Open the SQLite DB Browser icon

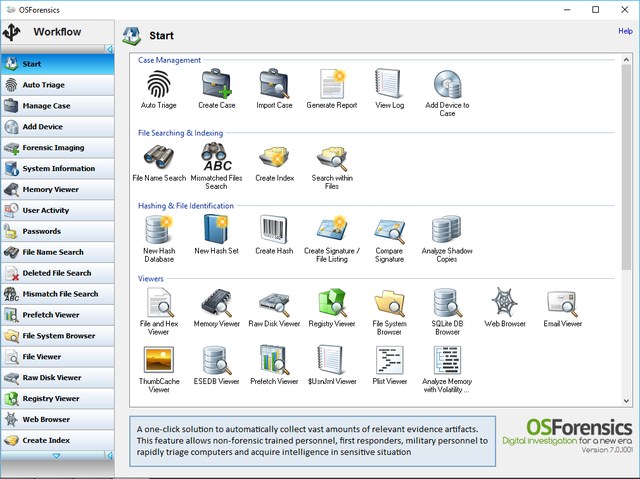click(x=446, y=303)
